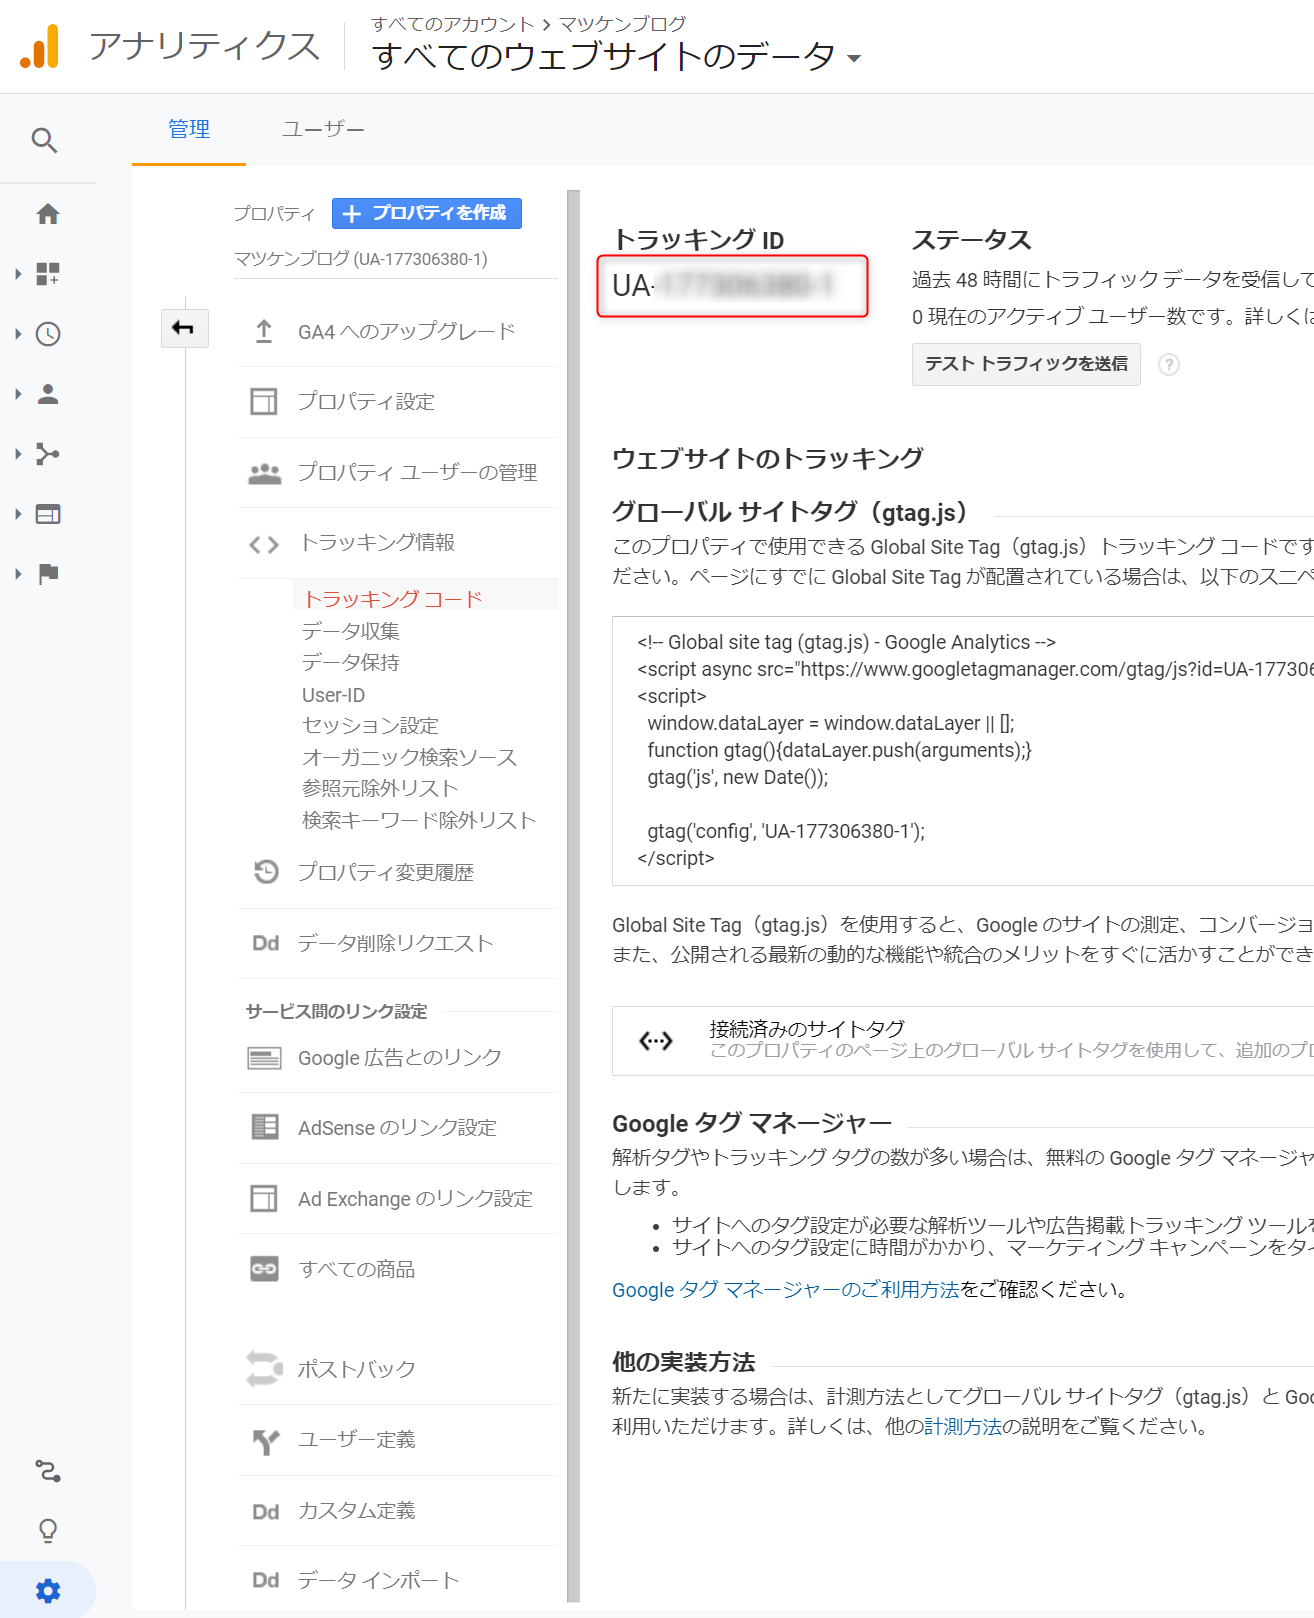Expand the Behavior section arrow
The width and height of the screenshot is (1314, 1618).
coord(18,514)
